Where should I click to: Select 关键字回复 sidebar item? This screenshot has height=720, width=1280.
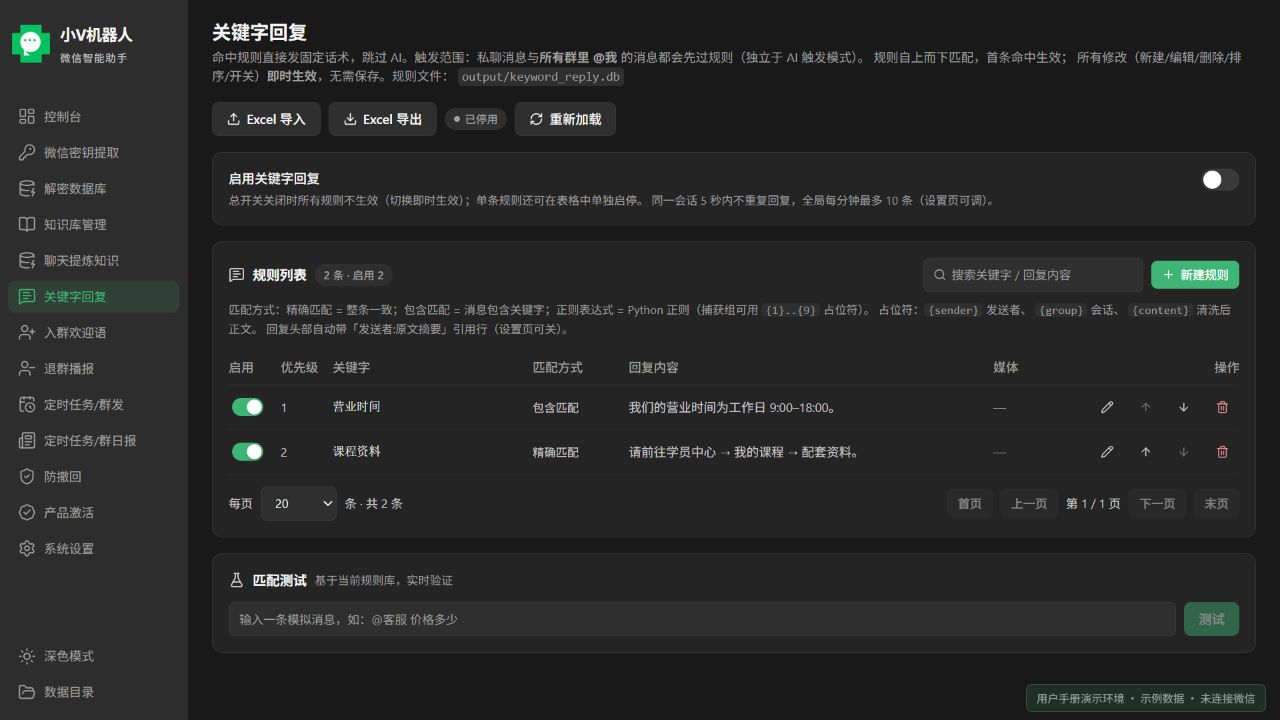[x=94, y=296]
